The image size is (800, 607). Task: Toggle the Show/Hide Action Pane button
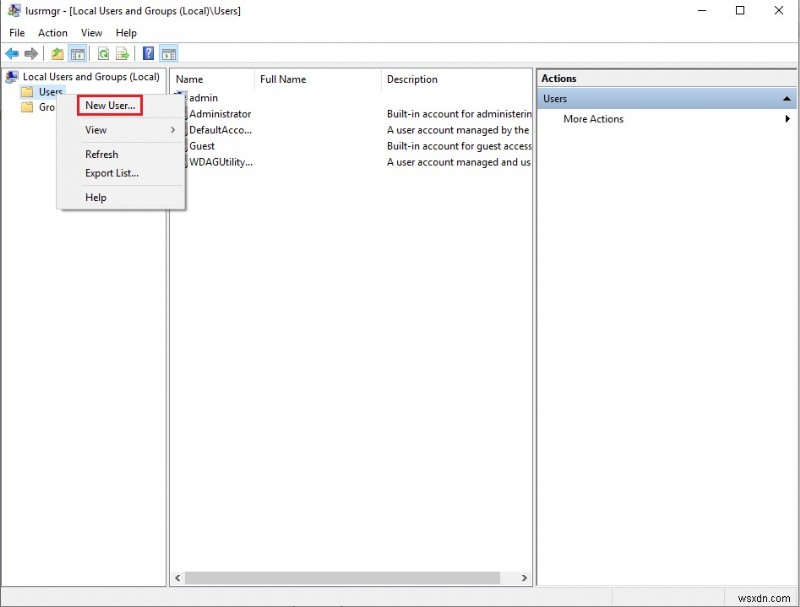tap(169, 53)
